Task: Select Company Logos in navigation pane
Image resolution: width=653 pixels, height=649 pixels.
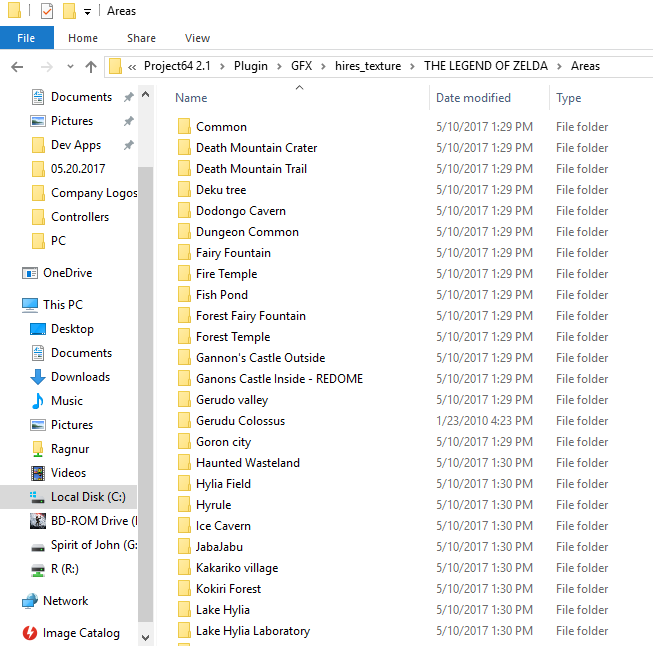Action: tap(94, 193)
